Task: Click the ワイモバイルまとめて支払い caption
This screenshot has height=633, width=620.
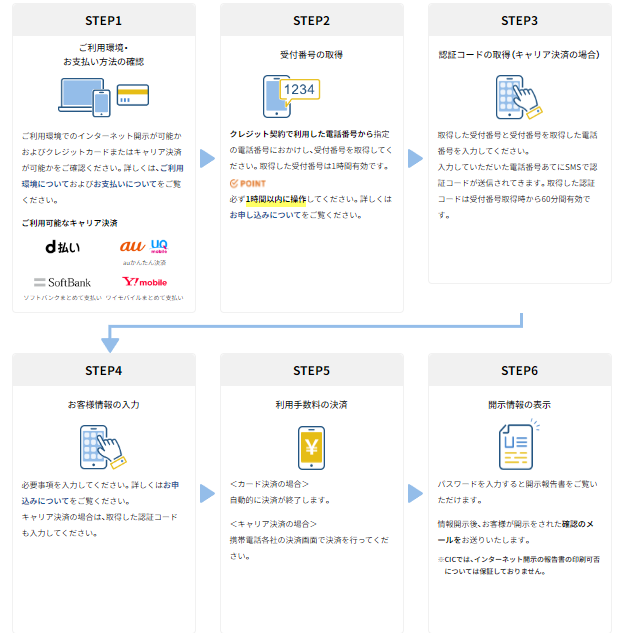Action: pos(145,298)
